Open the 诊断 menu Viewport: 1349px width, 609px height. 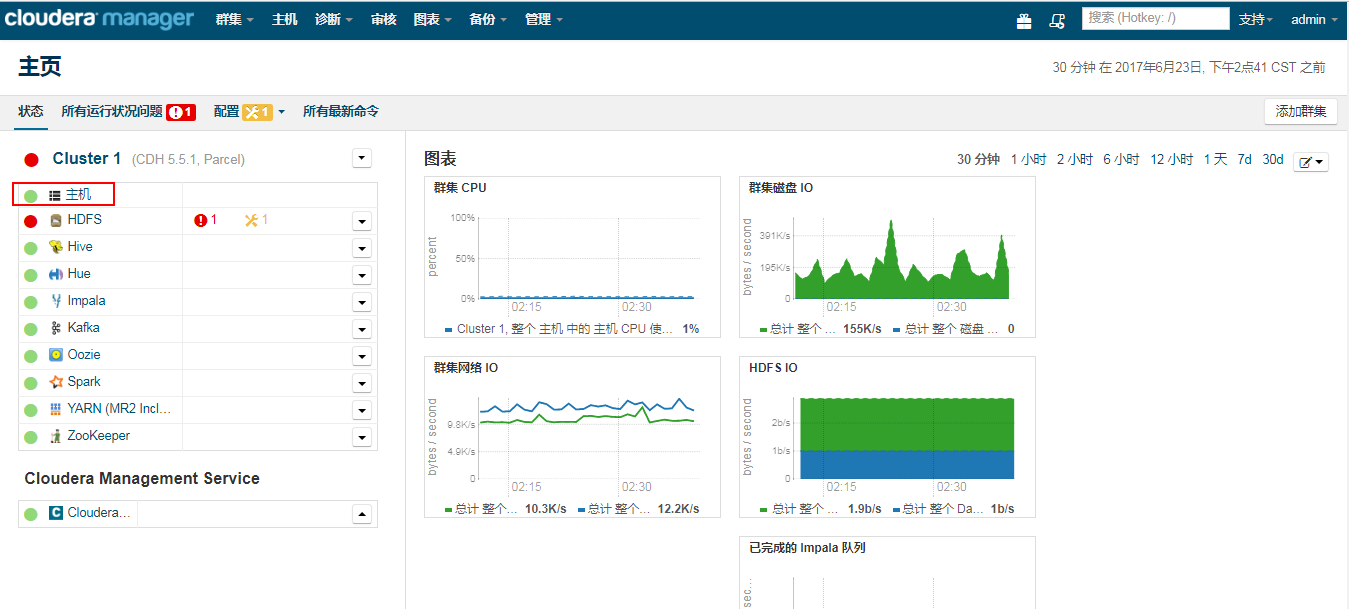click(334, 20)
